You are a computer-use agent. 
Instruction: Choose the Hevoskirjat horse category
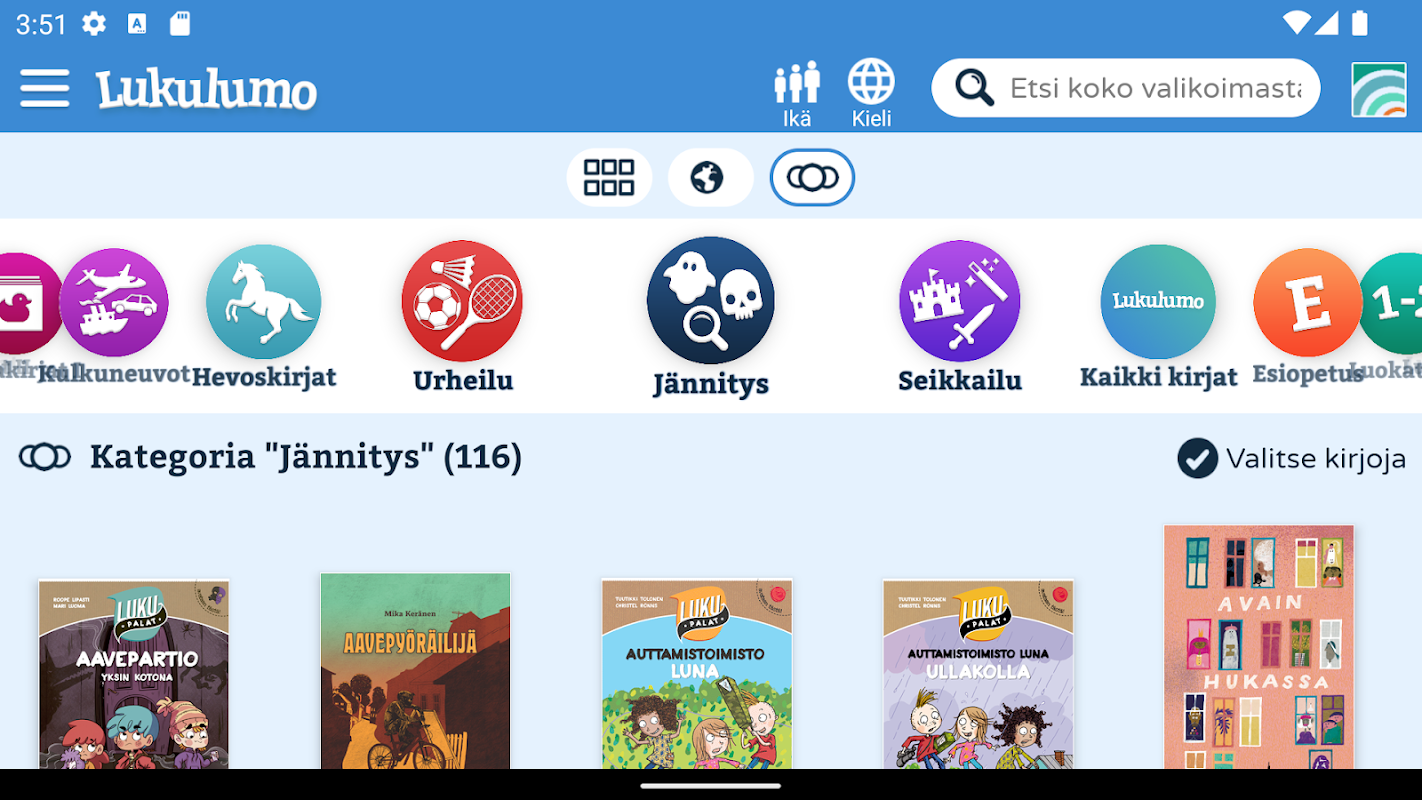point(264,302)
